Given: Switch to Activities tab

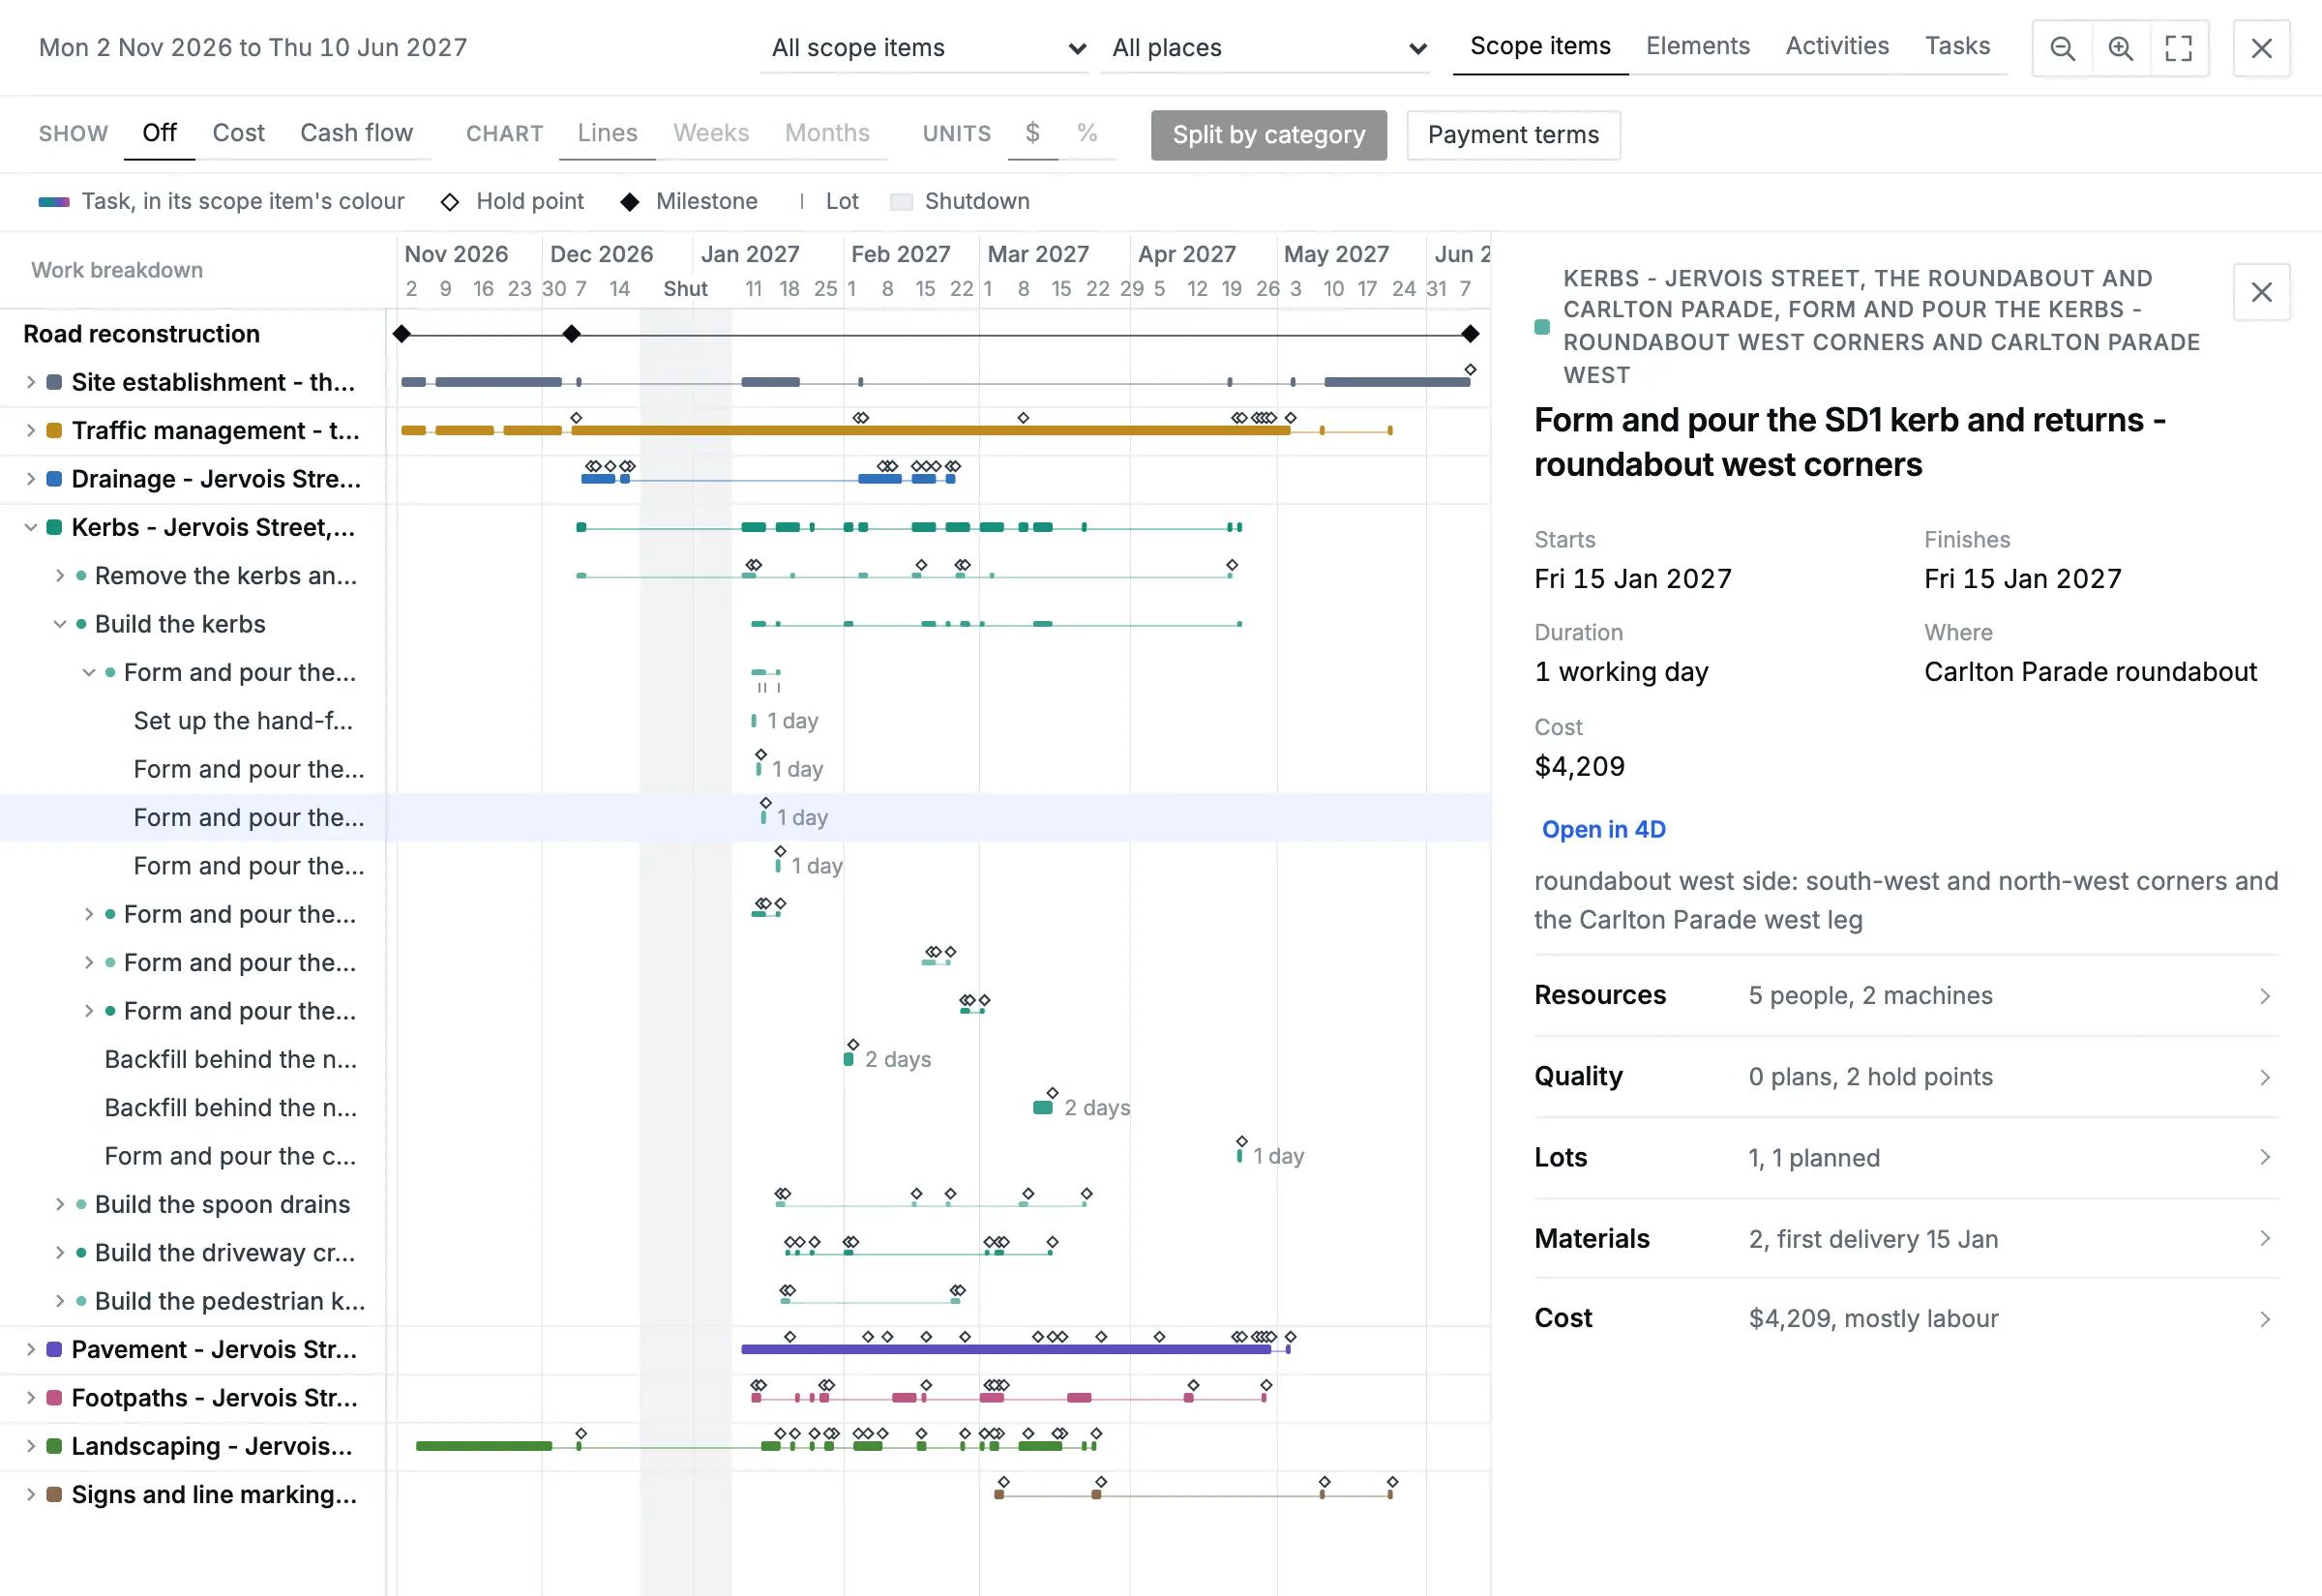Looking at the screenshot, I should [1837, 46].
